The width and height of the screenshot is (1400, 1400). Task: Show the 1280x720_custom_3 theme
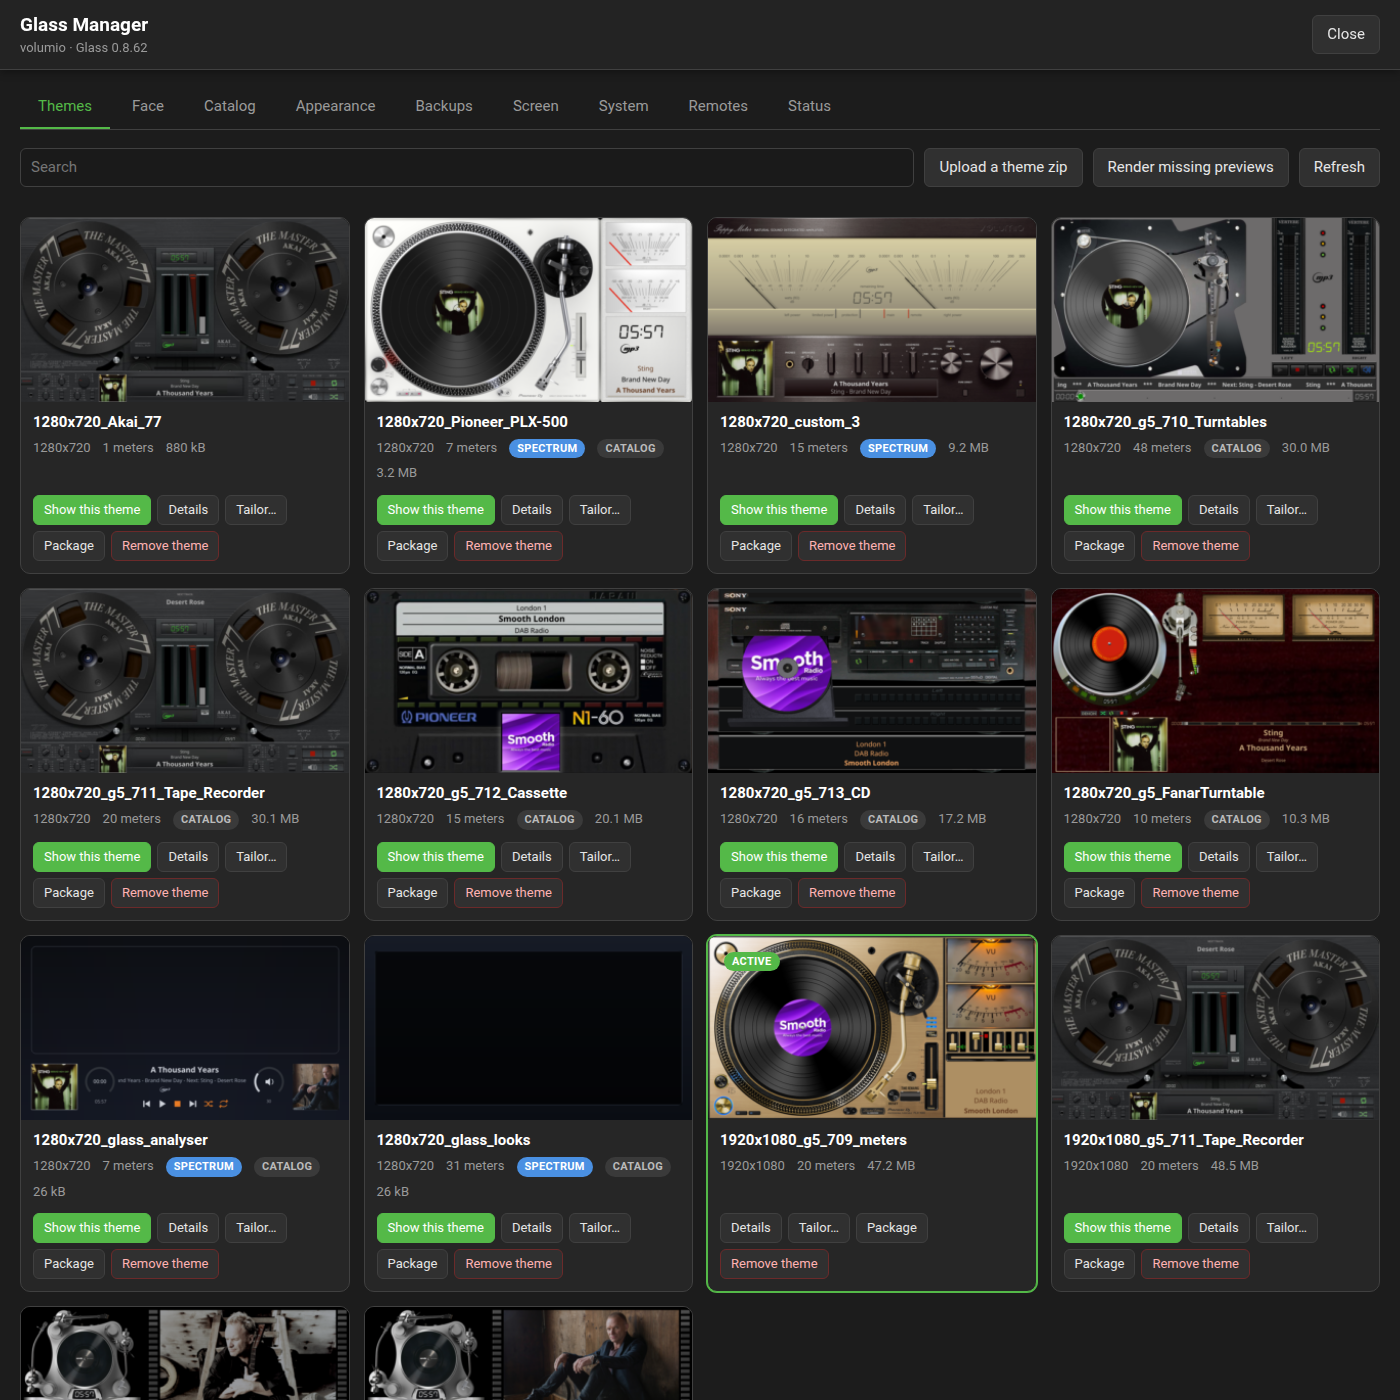pyautogui.click(x=779, y=510)
